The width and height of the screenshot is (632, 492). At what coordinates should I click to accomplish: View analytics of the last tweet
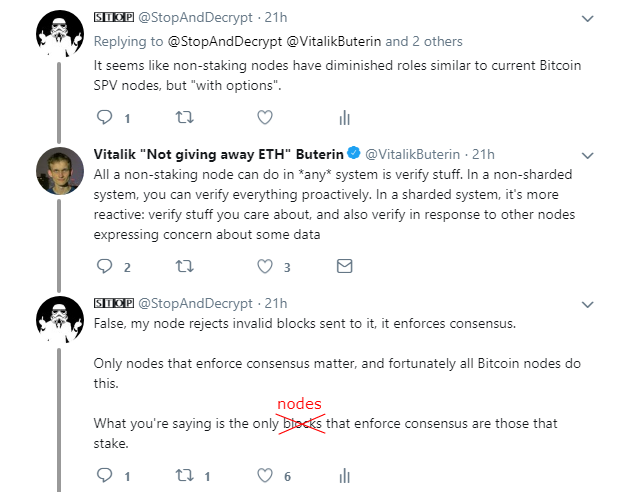pyautogui.click(x=345, y=475)
